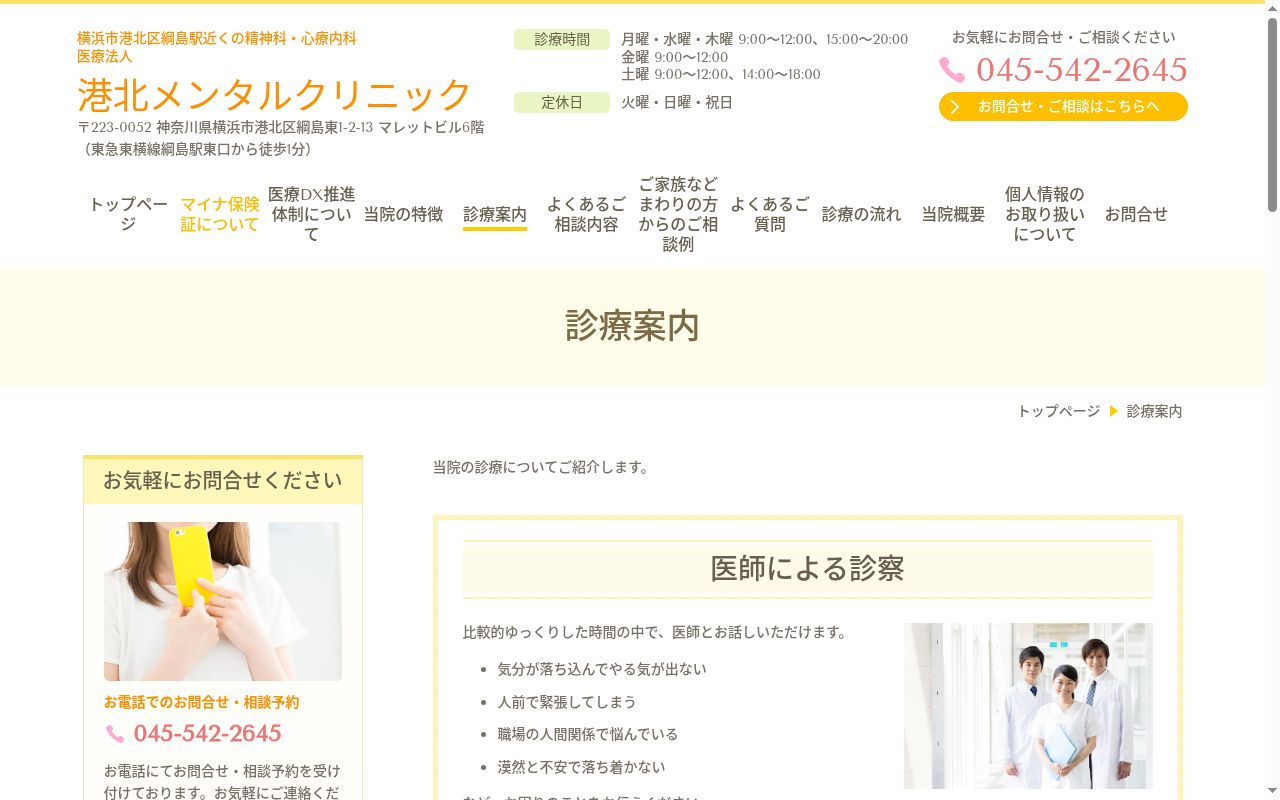The height and width of the screenshot is (800, 1280).
Task: Click お気軽にお問合せ・ご相談ください header text
Action: (1063, 37)
